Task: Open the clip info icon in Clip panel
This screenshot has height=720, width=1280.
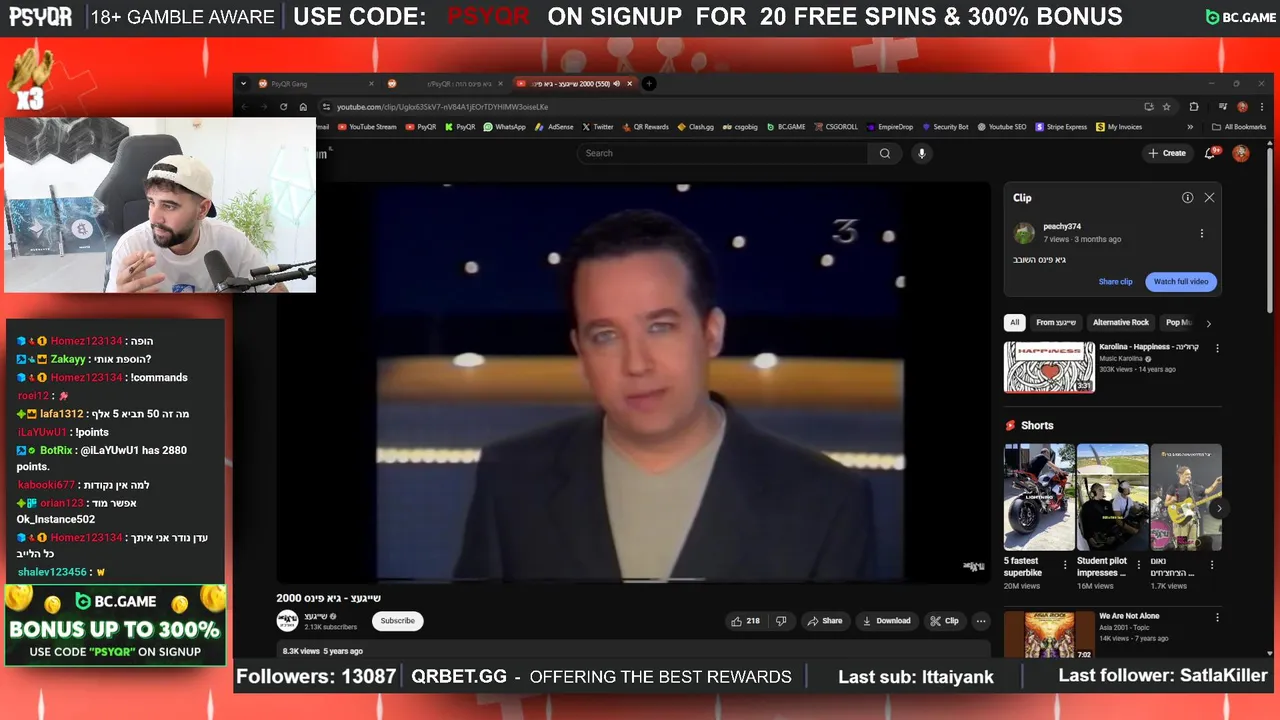Action: click(x=1188, y=198)
